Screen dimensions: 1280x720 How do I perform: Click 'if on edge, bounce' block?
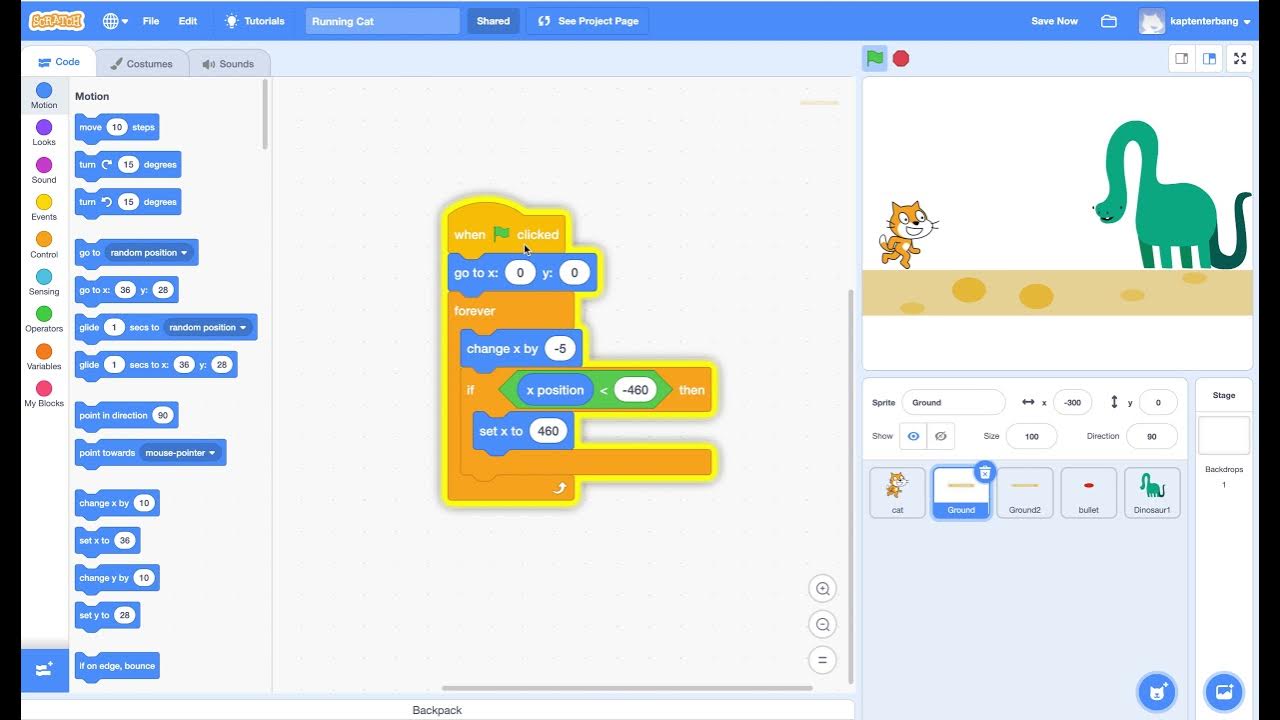pos(117,666)
